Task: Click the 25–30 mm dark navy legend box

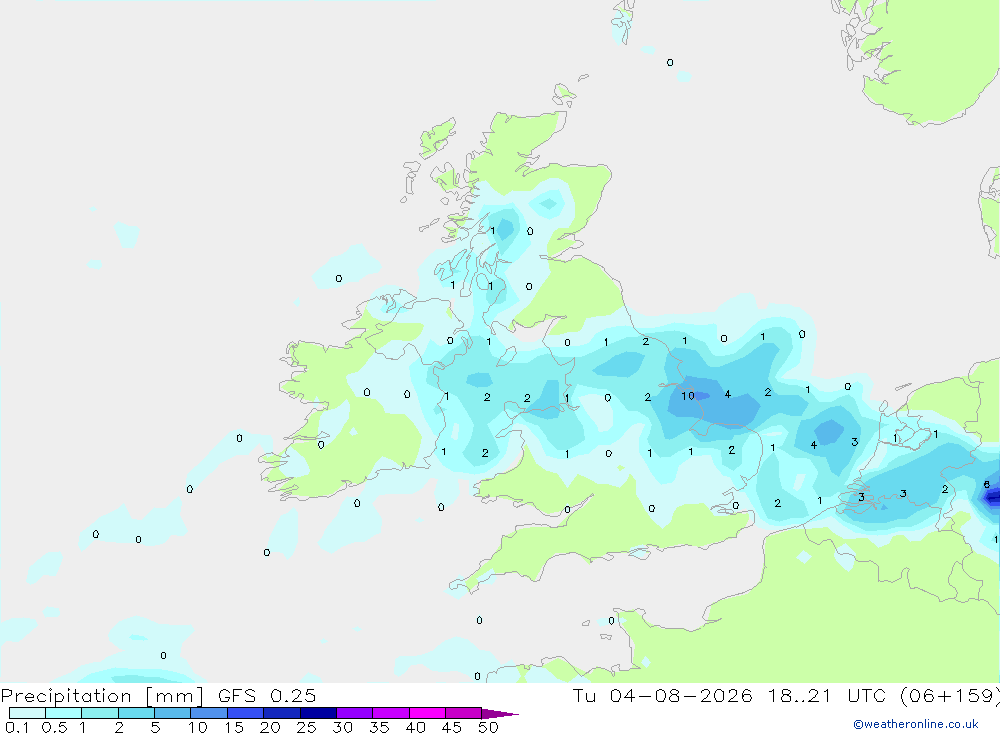Action: pyautogui.click(x=318, y=713)
